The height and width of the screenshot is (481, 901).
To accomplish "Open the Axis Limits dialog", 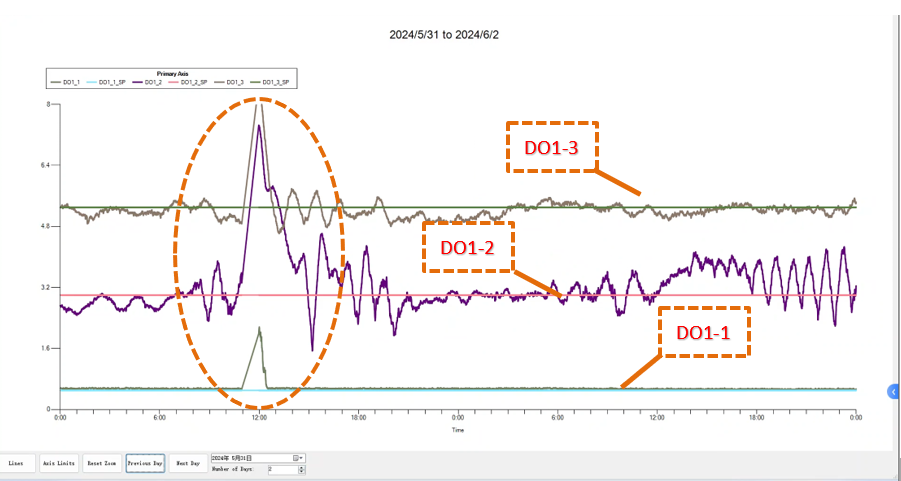I will pos(59,463).
